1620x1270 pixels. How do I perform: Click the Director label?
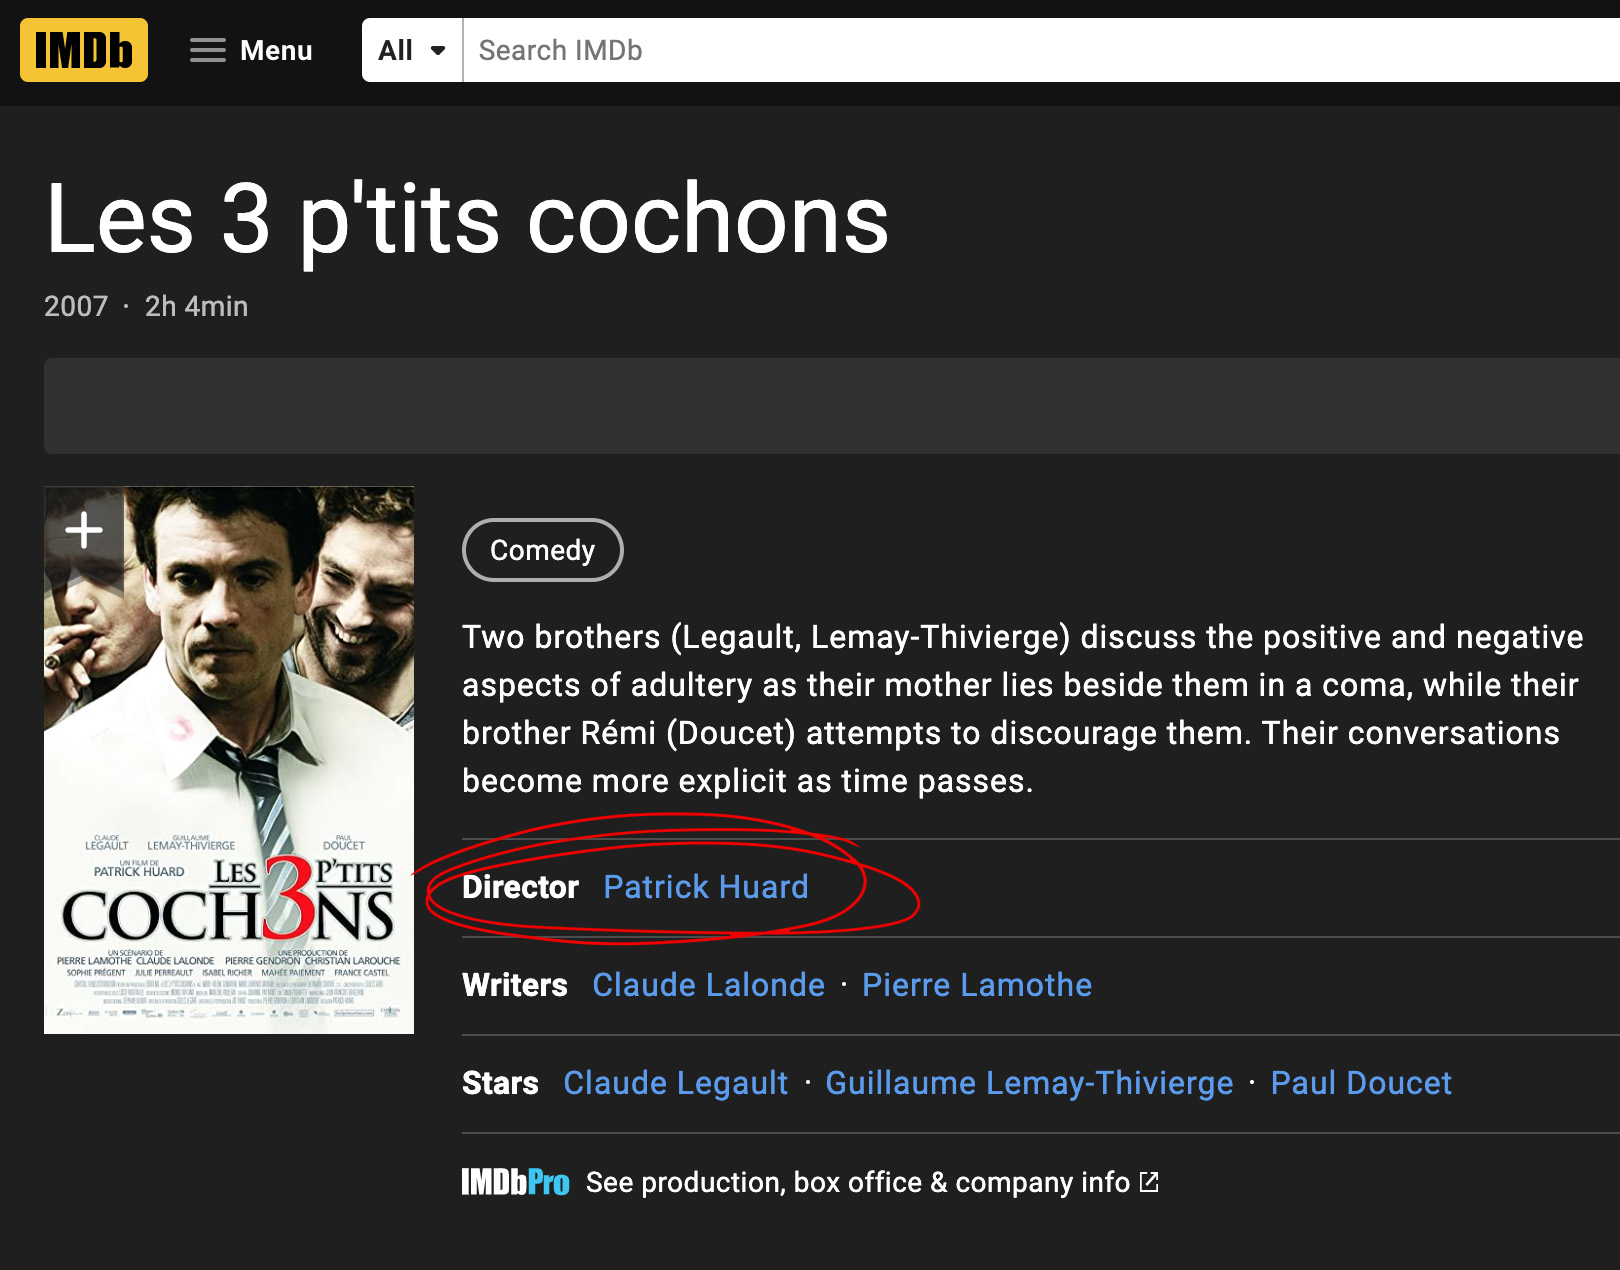(x=520, y=887)
